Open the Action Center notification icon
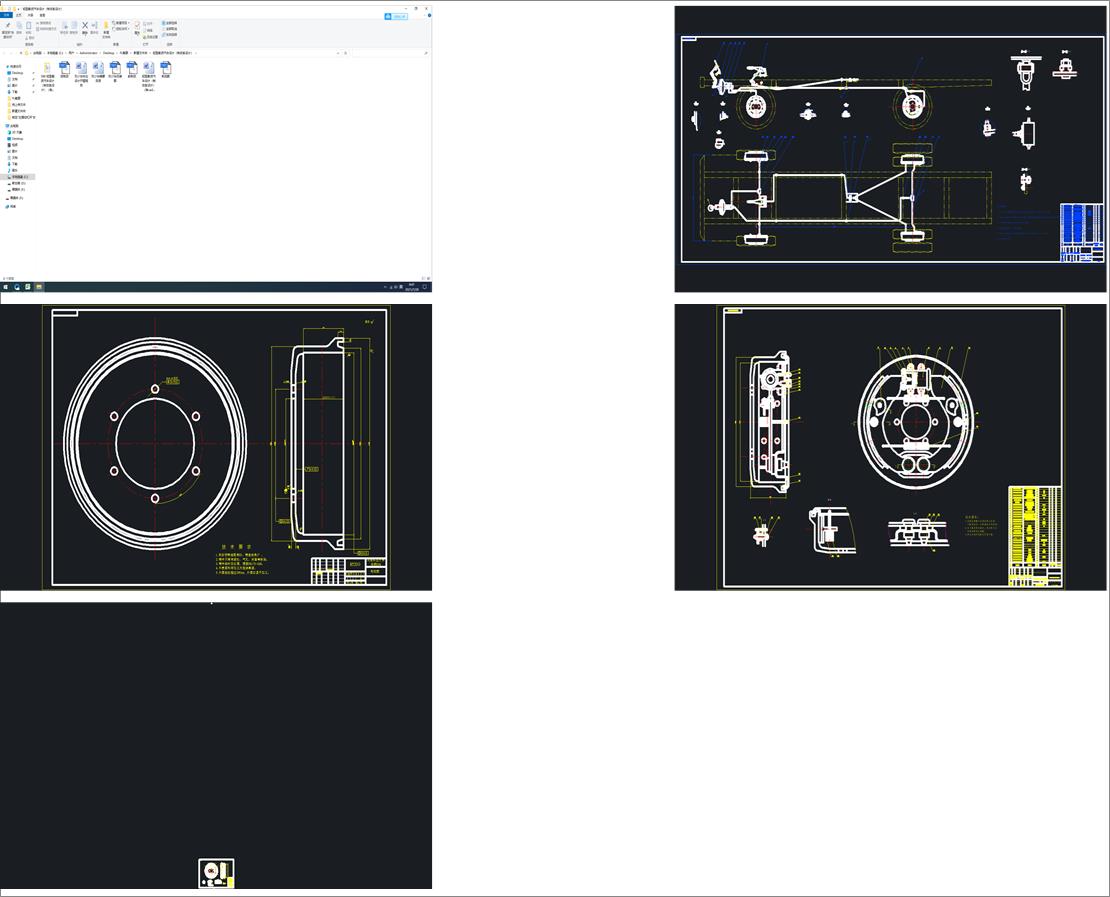 [x=425, y=287]
